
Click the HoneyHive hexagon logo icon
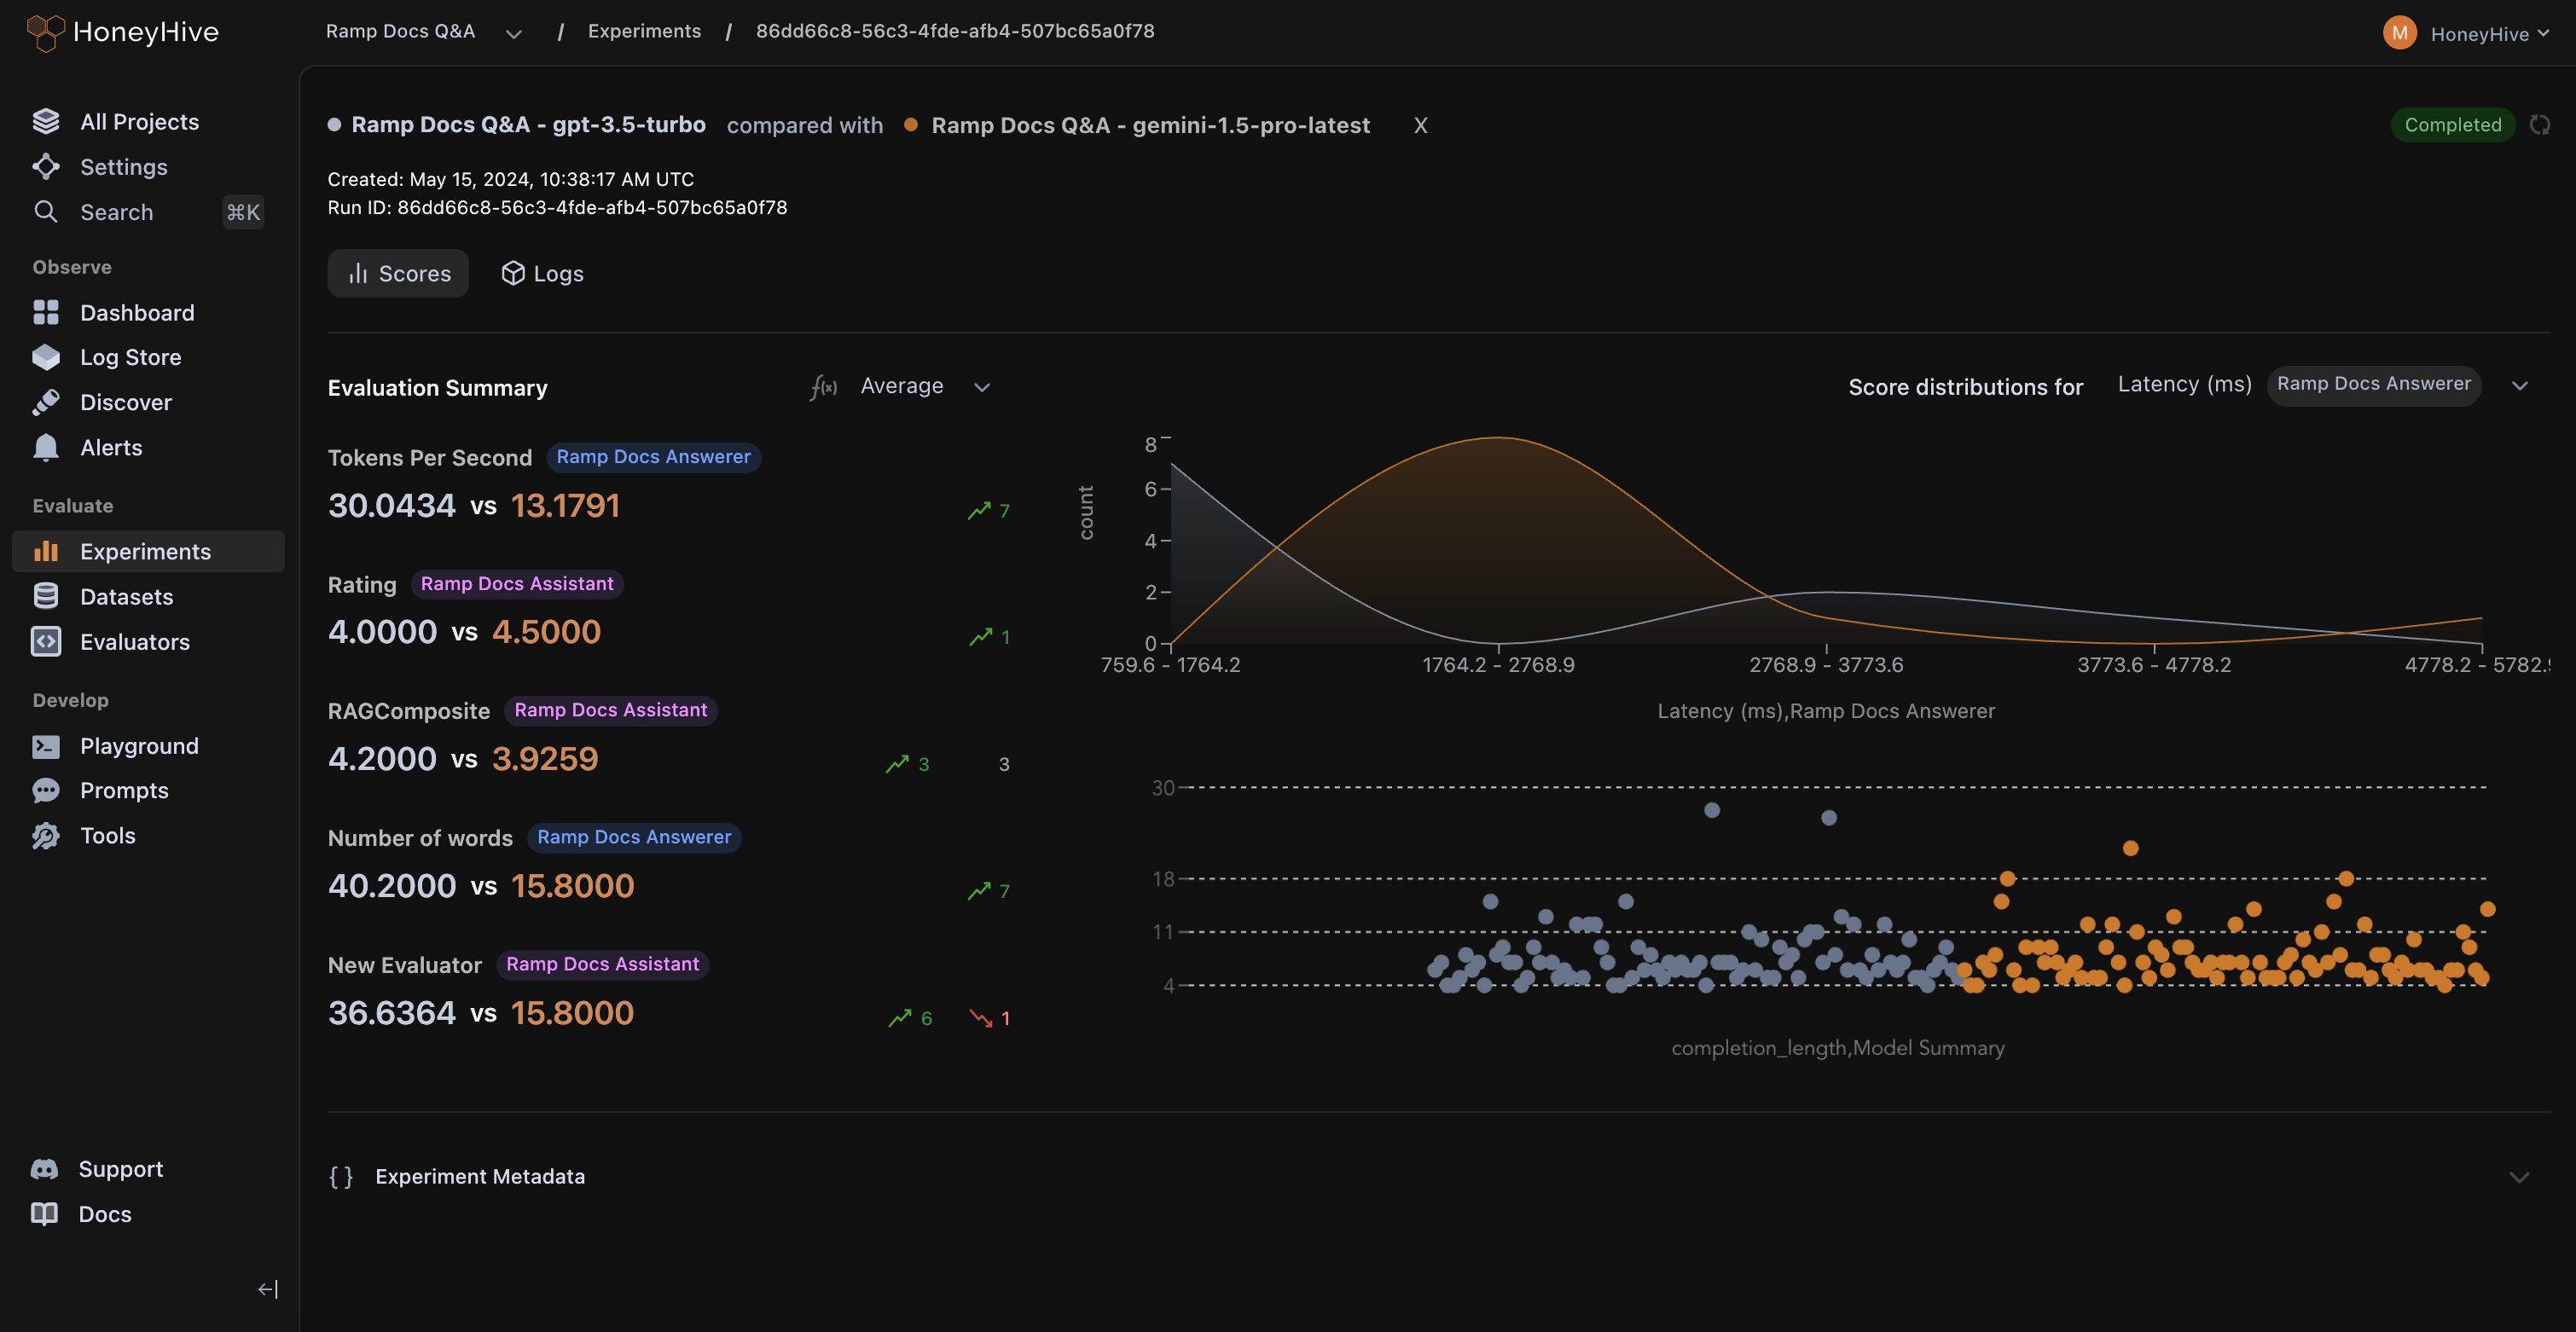tap(45, 32)
